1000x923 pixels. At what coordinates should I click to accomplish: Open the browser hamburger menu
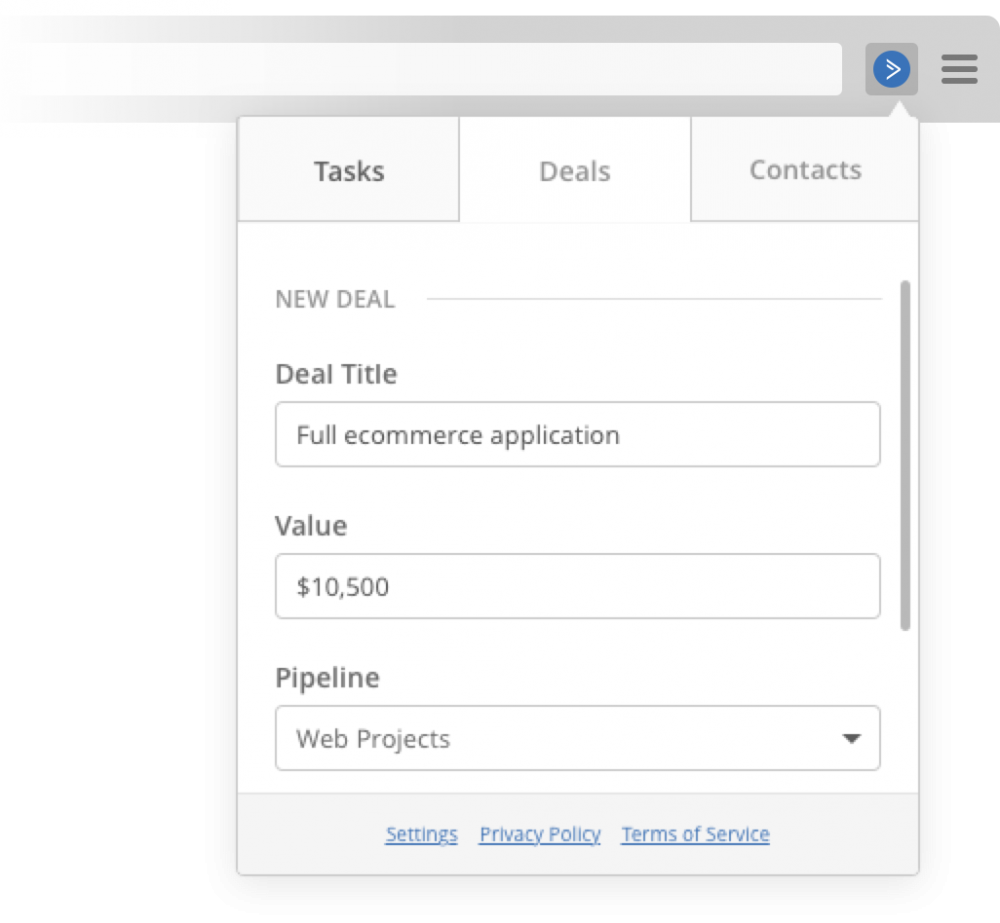(959, 69)
